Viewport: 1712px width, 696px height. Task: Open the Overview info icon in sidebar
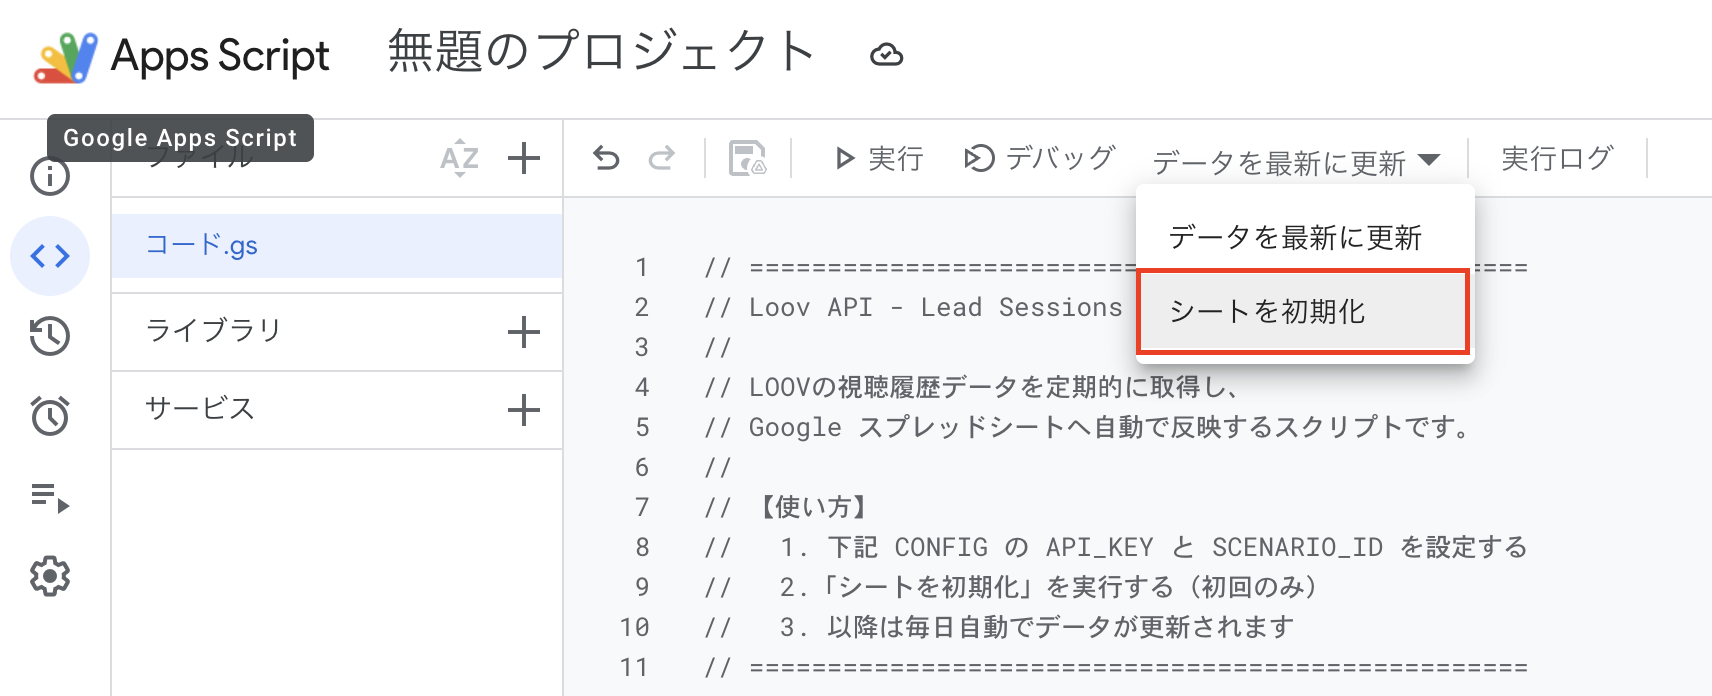click(50, 177)
